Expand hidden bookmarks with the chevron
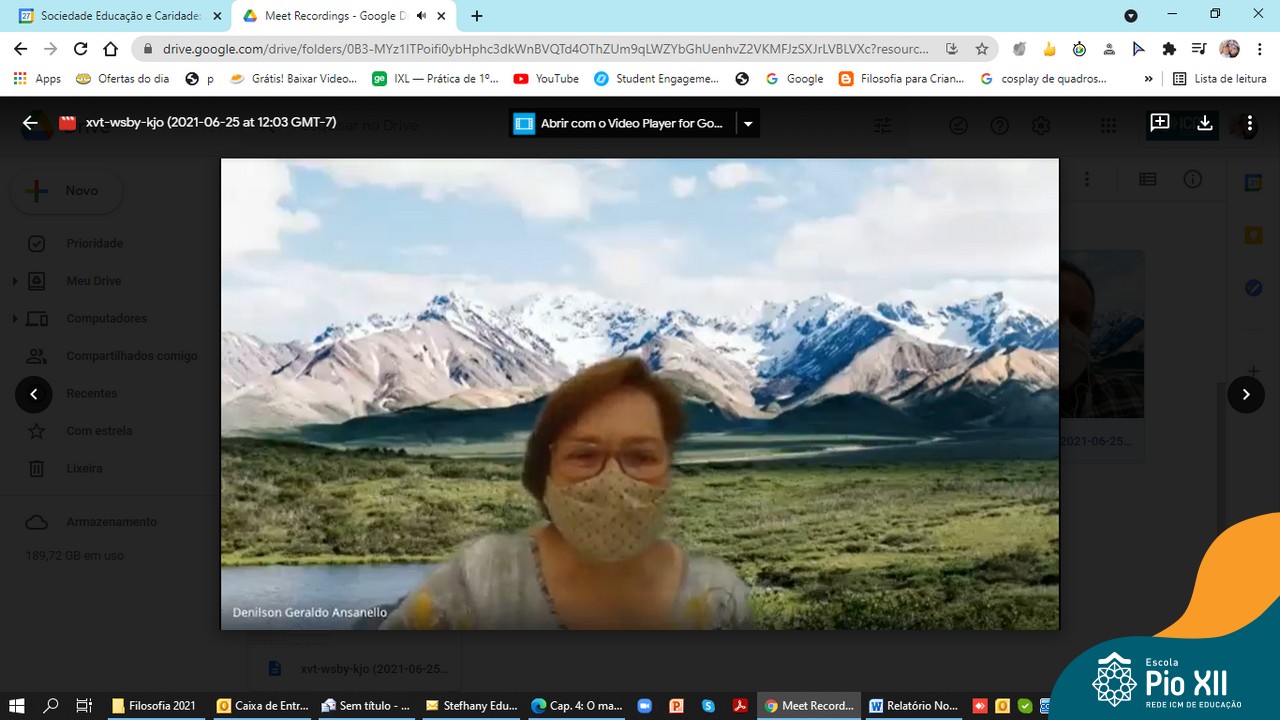Viewport: 1280px width, 720px height. point(1148,79)
